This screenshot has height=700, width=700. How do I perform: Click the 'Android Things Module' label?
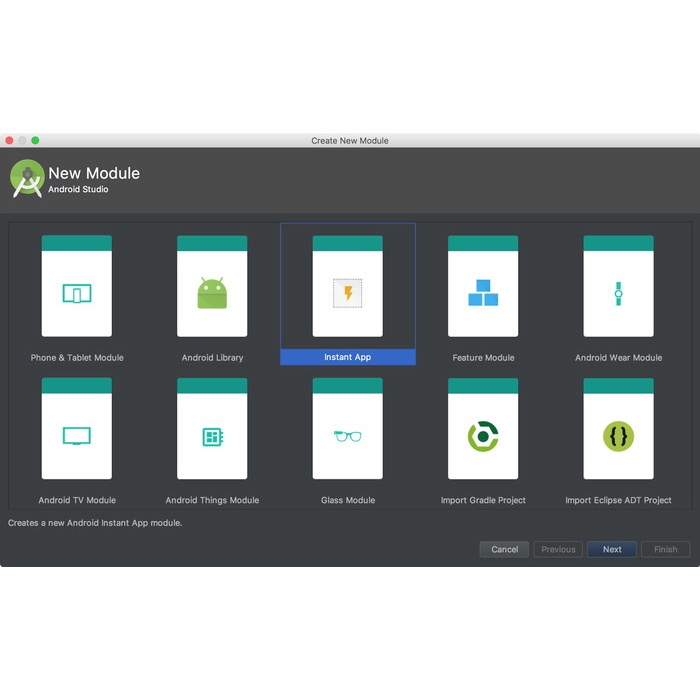click(x=212, y=500)
